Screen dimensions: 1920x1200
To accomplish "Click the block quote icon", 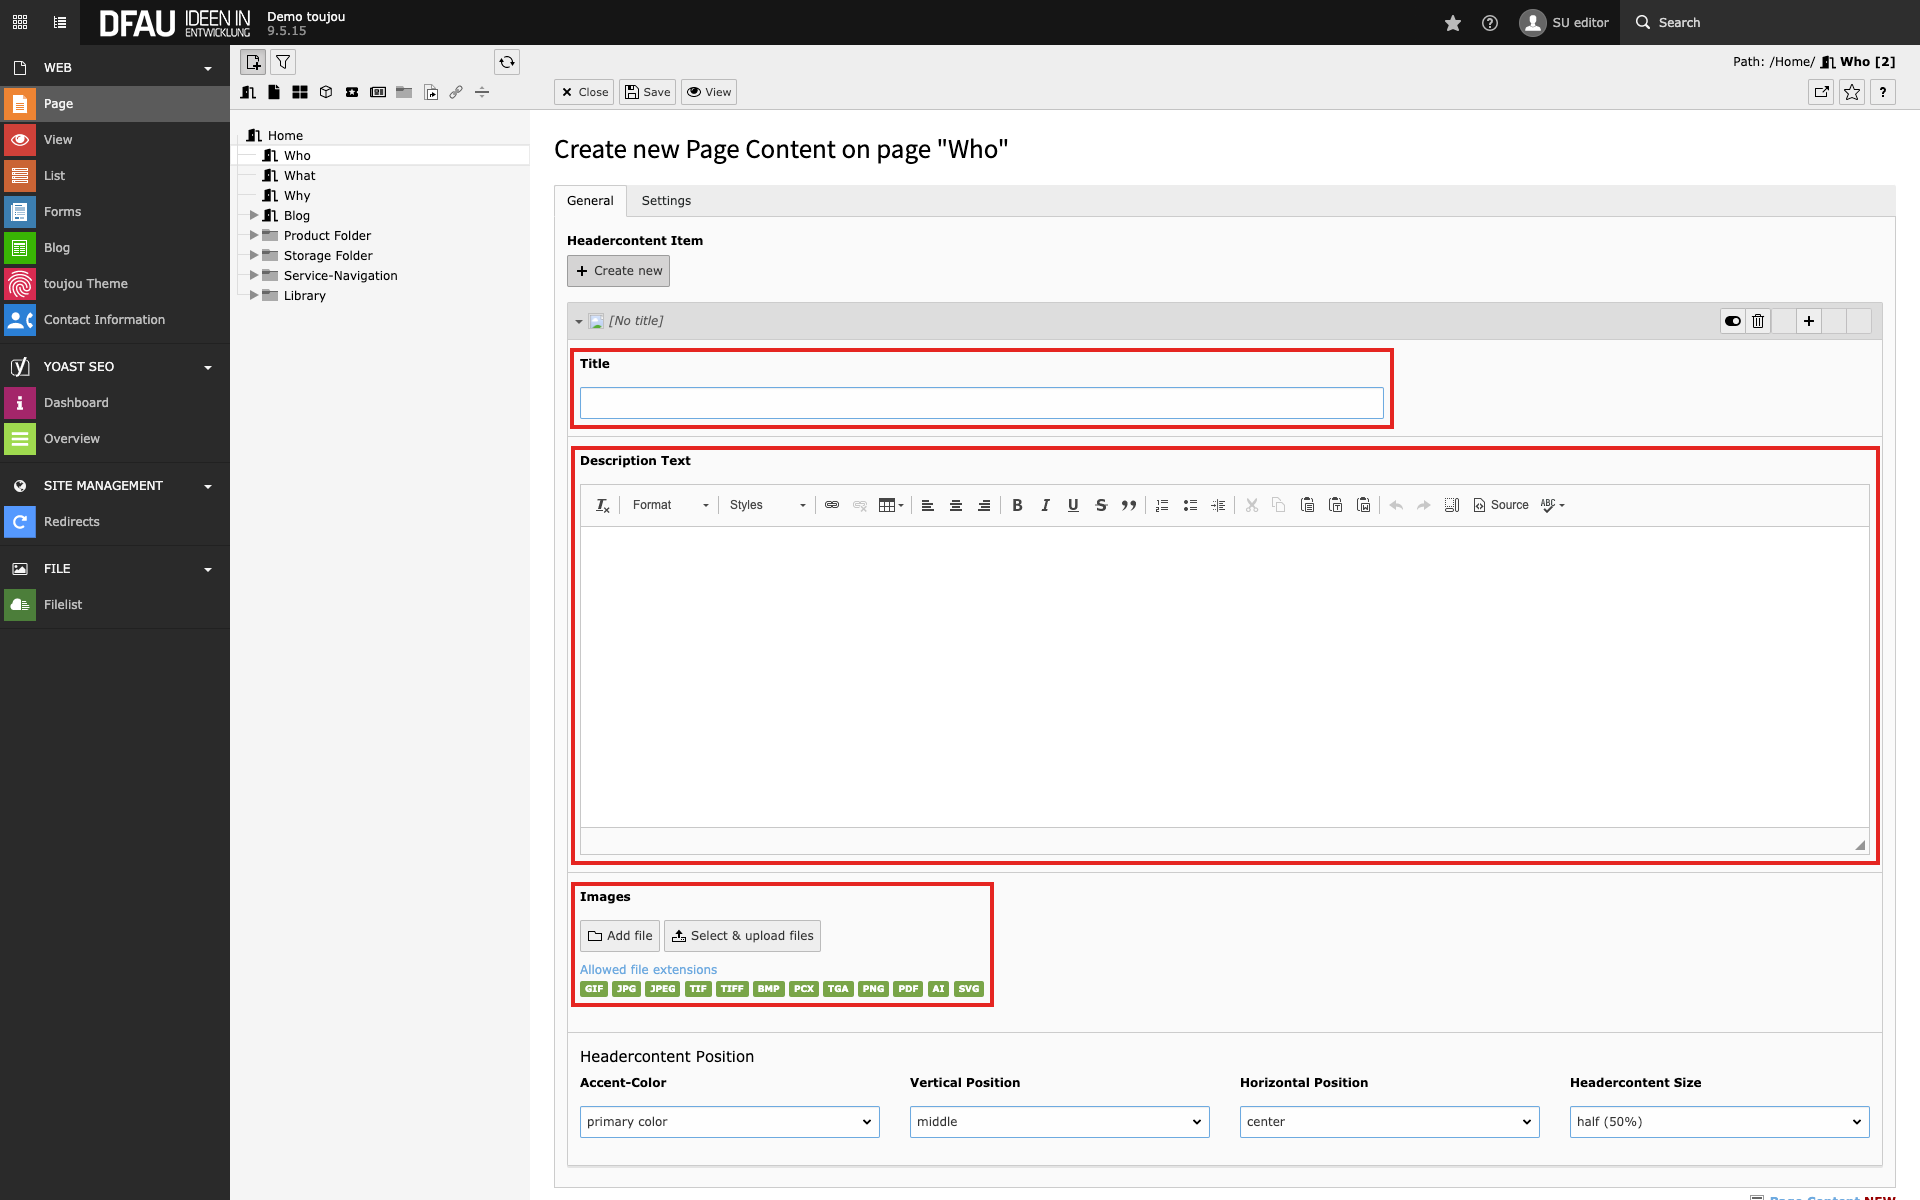I will (1129, 505).
